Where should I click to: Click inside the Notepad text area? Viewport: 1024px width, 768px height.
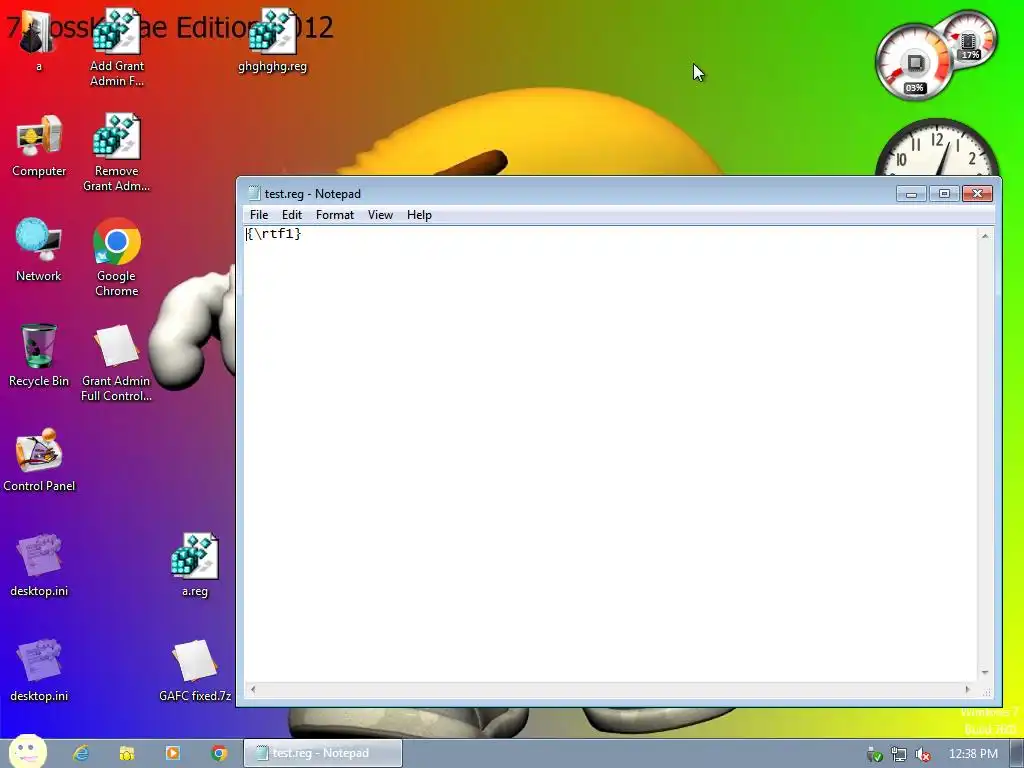pyautogui.click(x=611, y=454)
